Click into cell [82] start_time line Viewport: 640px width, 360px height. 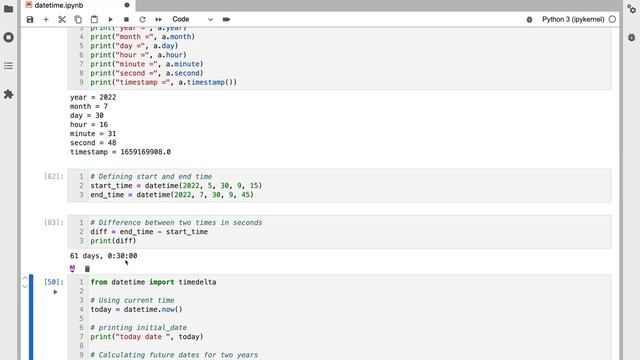coord(176,185)
